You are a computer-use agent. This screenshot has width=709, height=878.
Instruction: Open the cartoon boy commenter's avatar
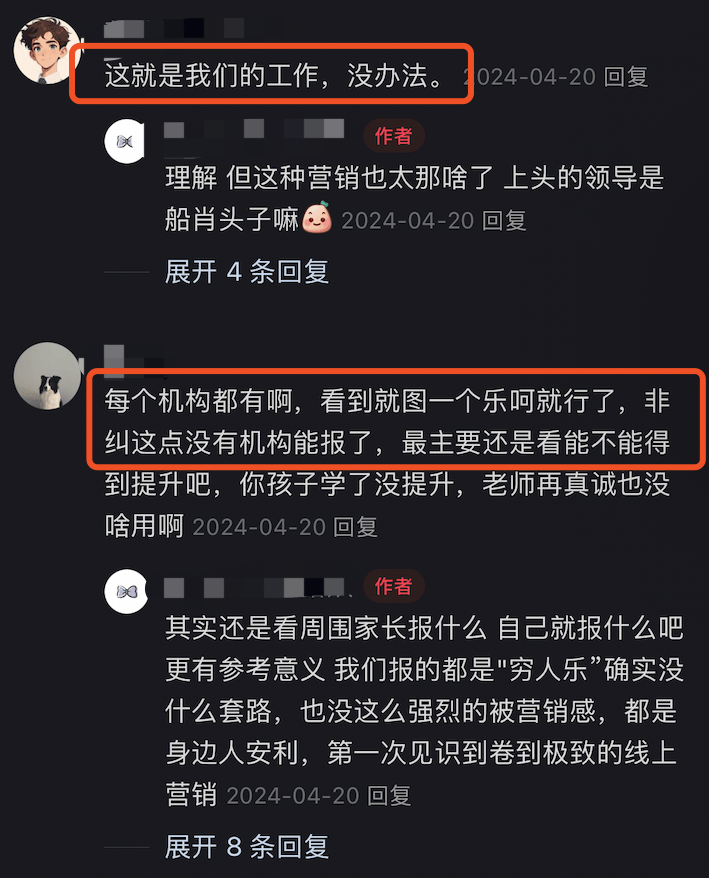pos(48,50)
